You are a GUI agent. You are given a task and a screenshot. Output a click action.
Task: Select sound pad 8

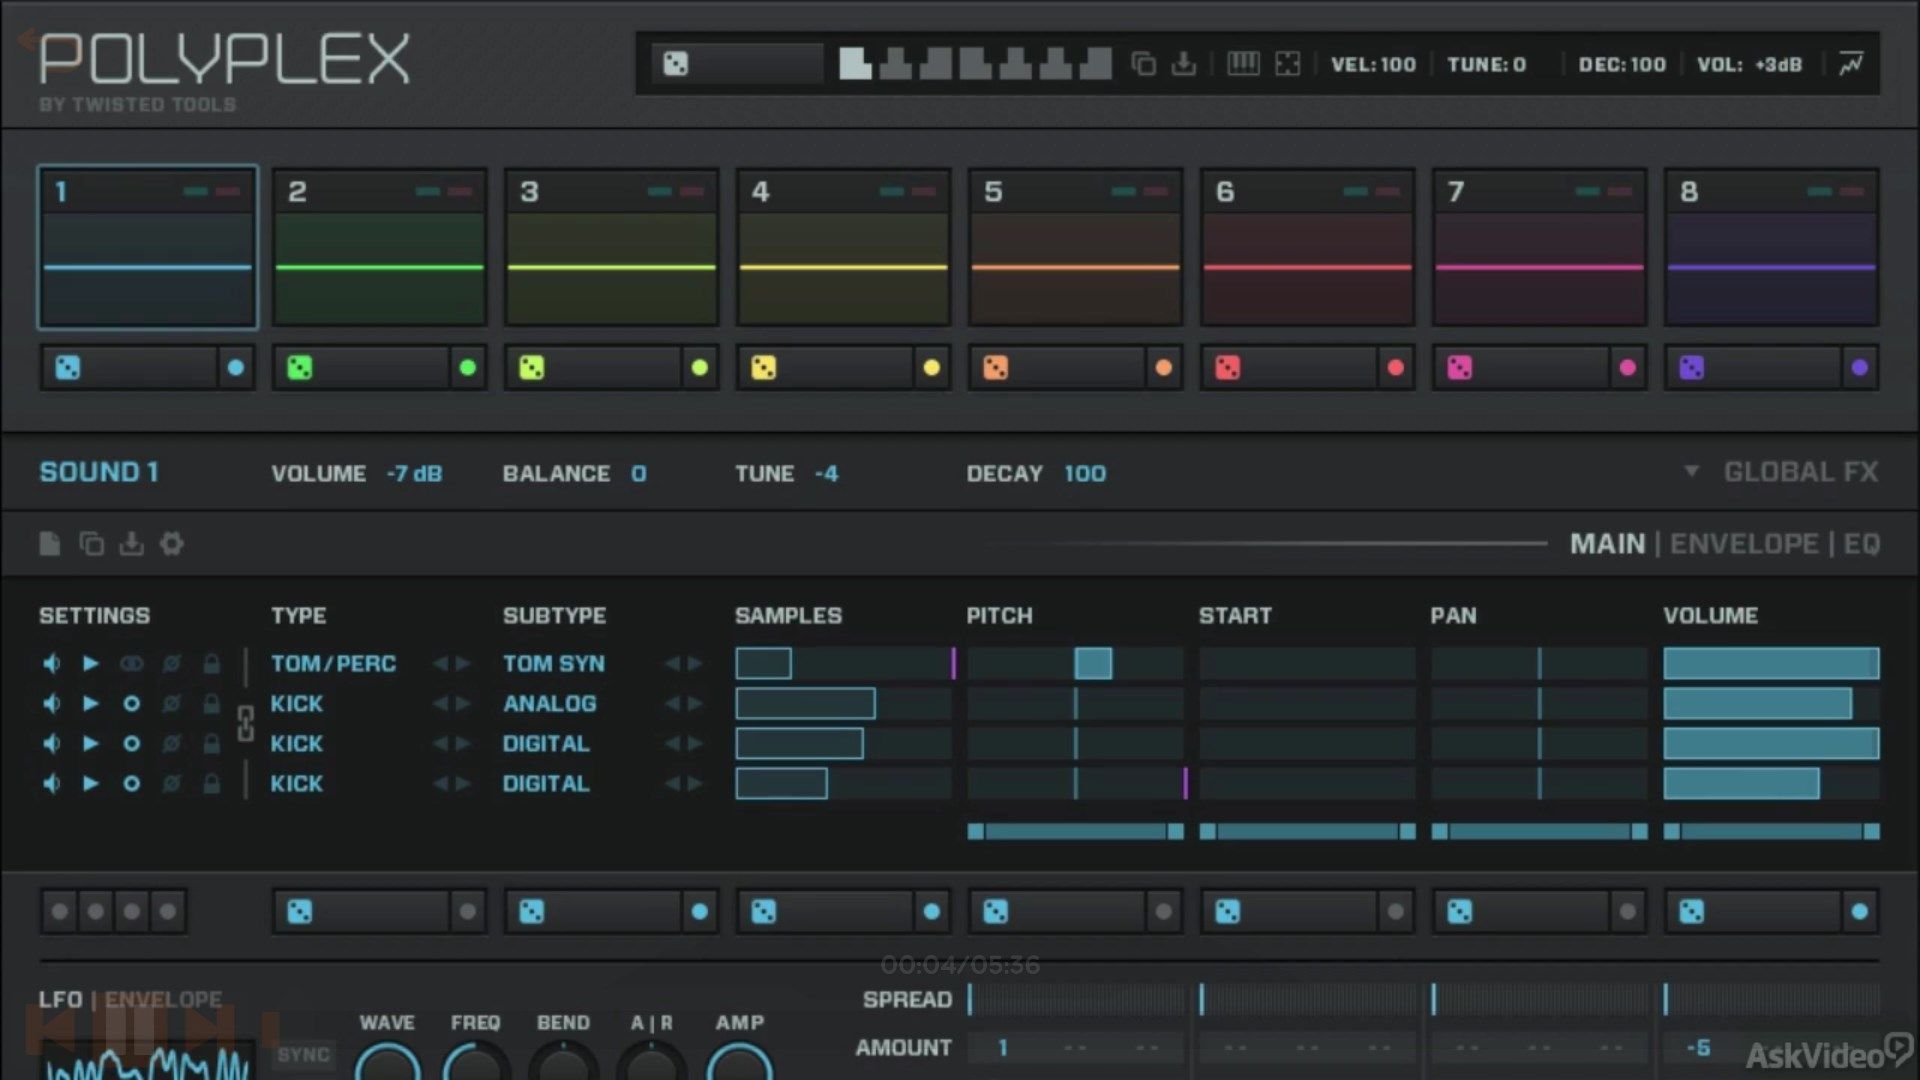1771,247
